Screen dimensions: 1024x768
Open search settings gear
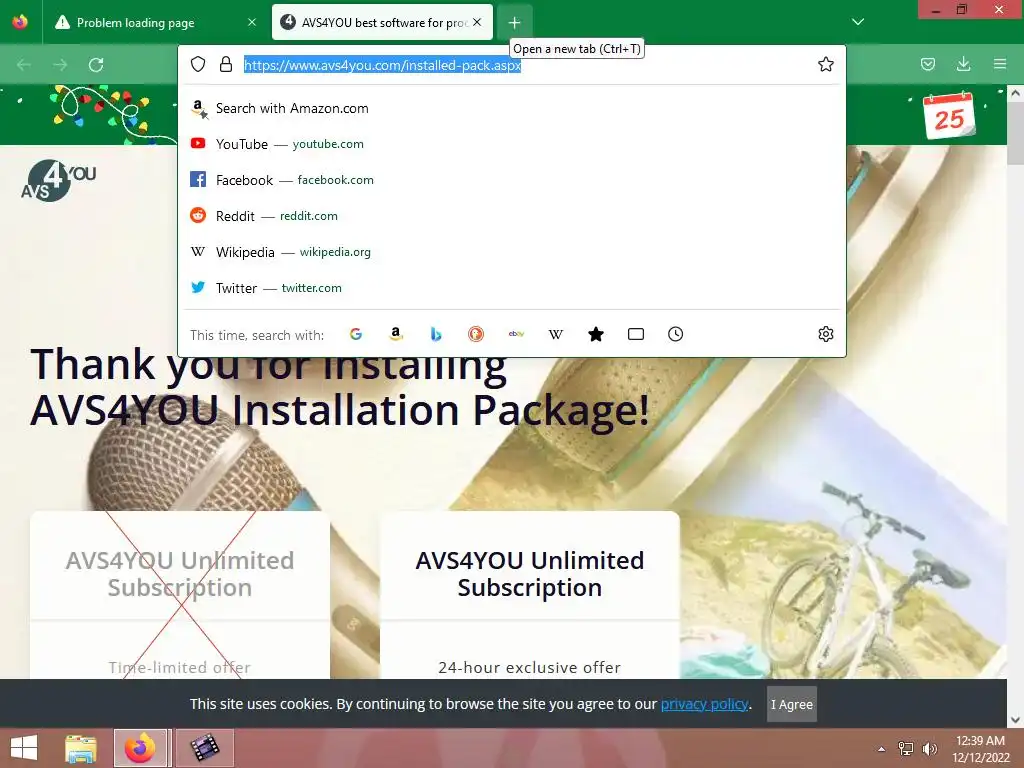point(825,334)
